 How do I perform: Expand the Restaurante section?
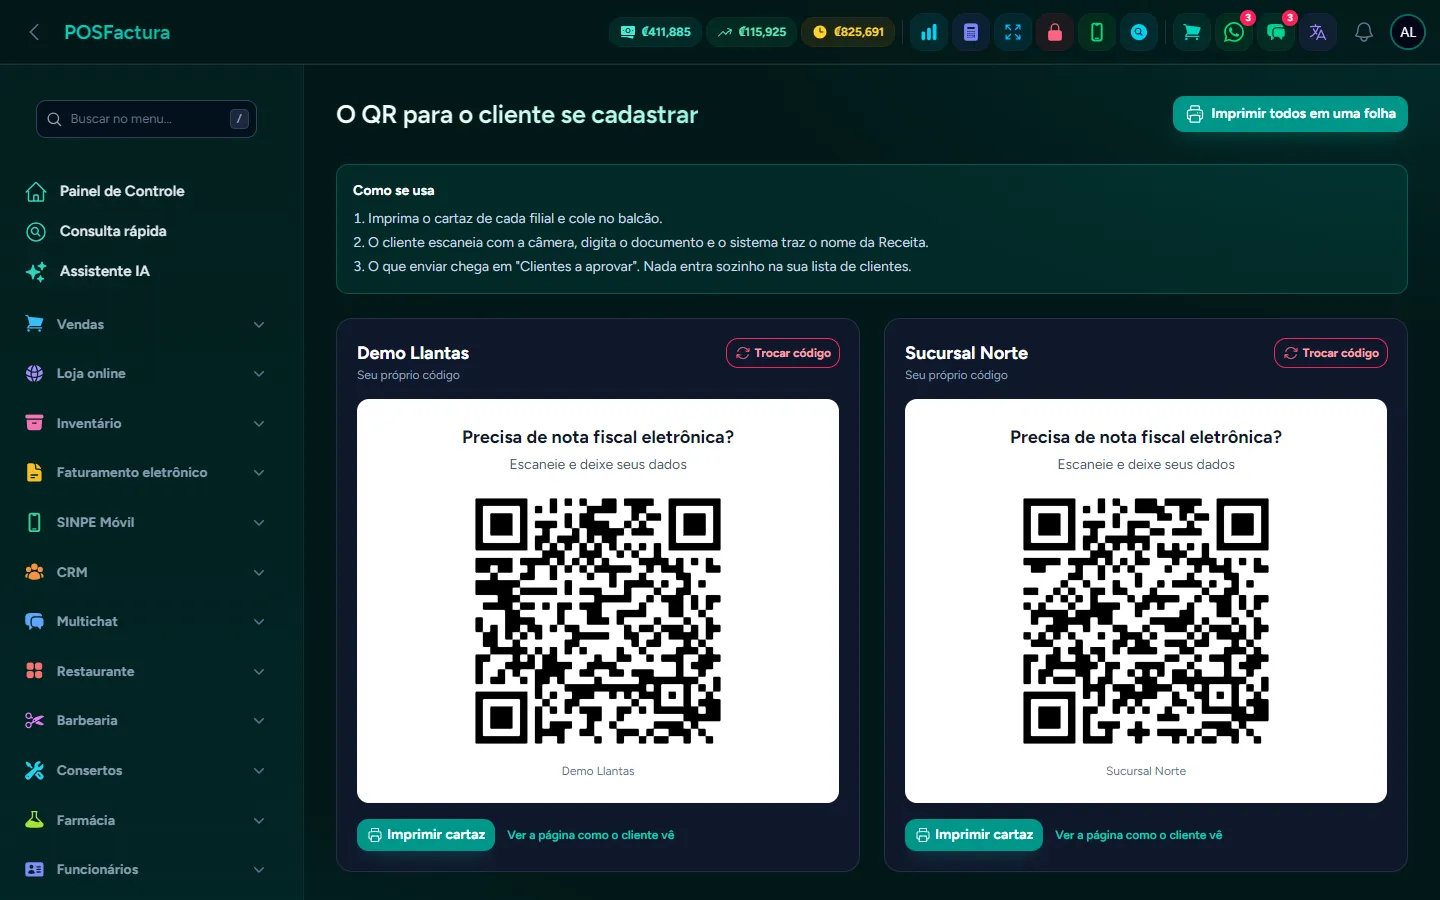click(x=146, y=671)
